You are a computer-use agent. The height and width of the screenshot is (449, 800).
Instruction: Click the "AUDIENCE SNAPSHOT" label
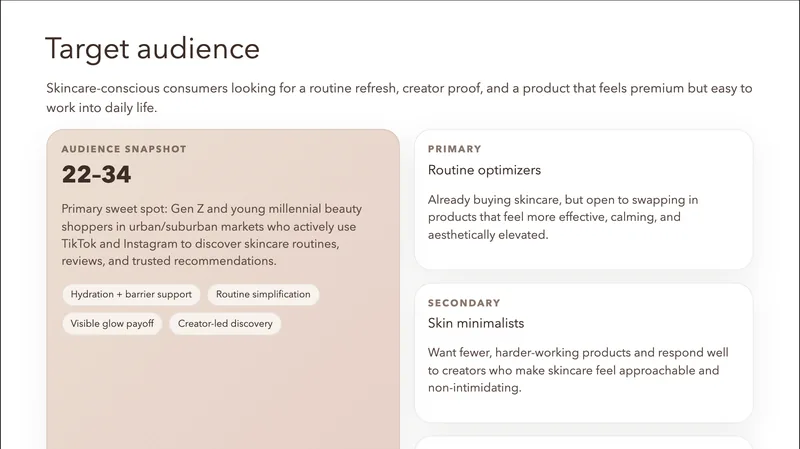click(124, 149)
